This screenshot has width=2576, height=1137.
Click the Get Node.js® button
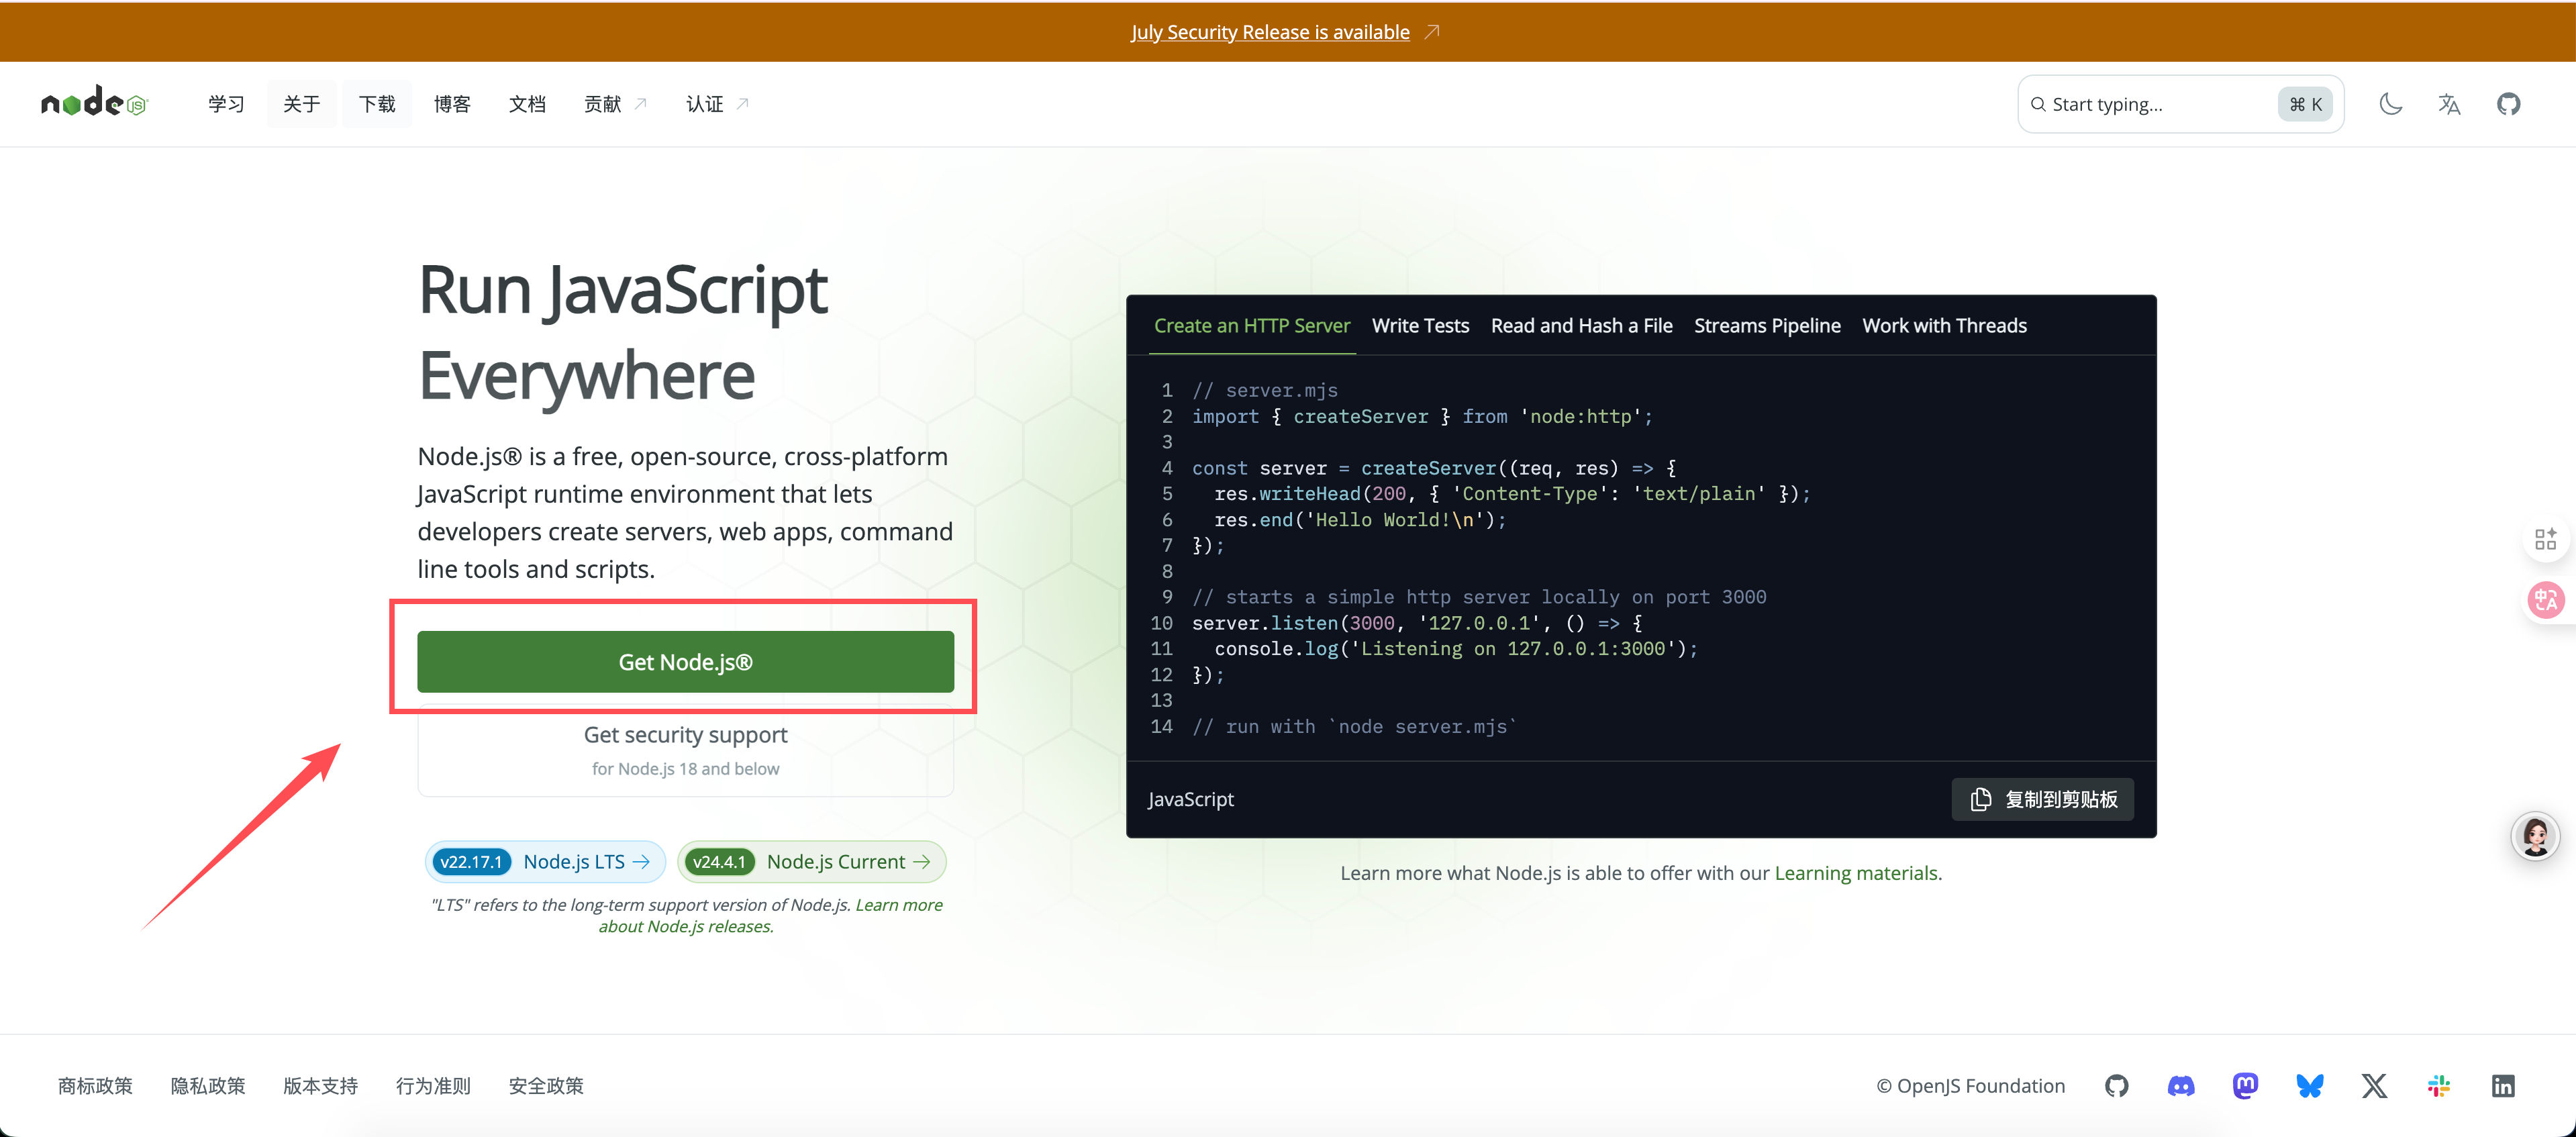click(x=685, y=662)
